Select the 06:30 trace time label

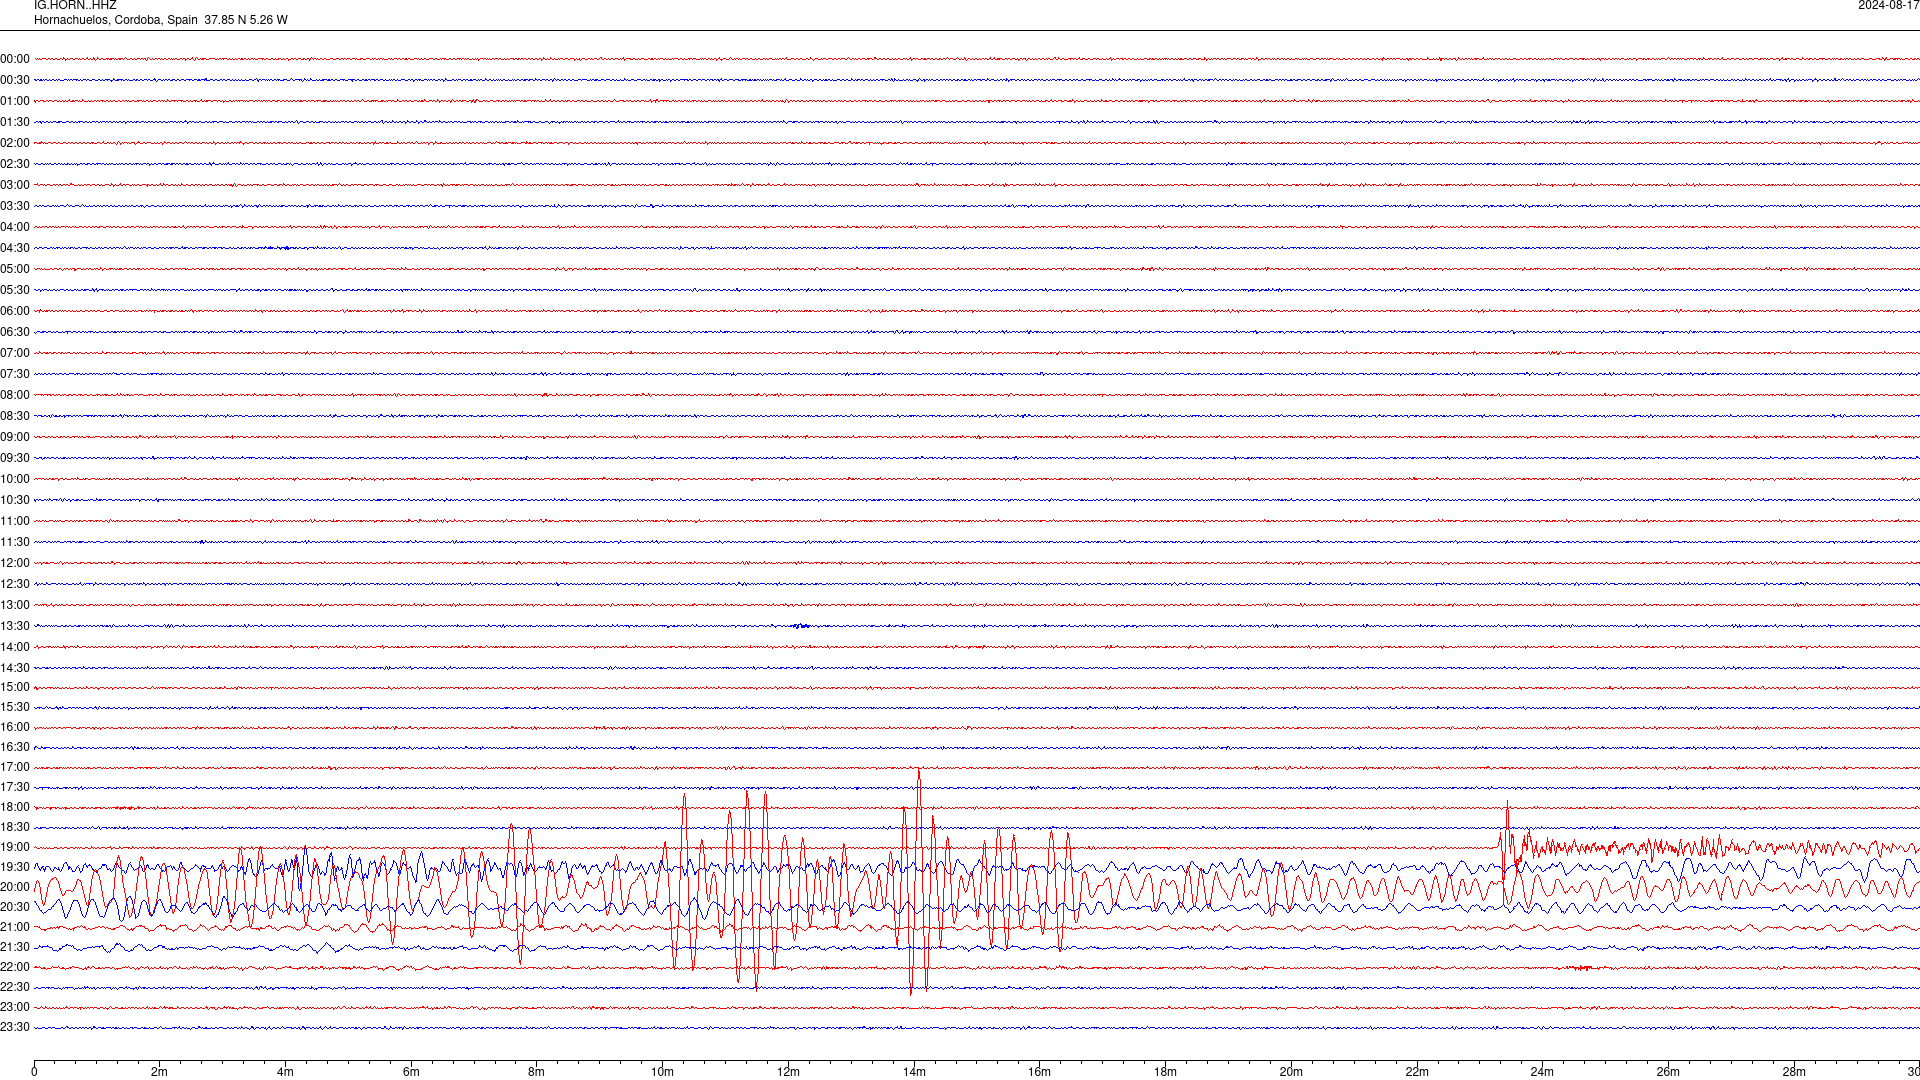[x=15, y=332]
